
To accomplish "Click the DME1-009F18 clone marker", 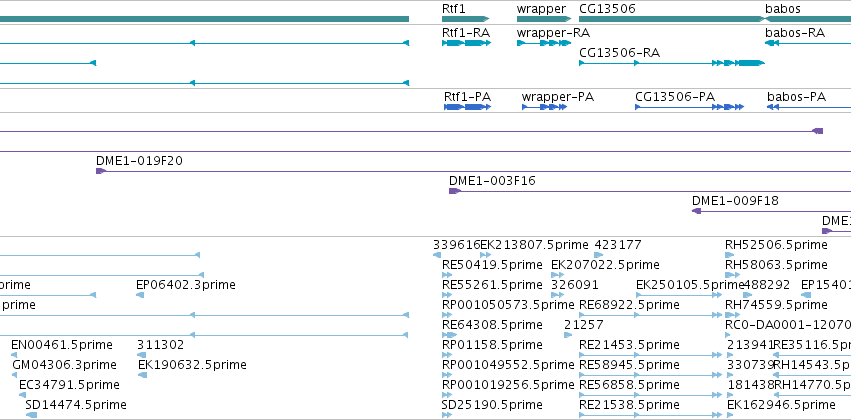I will [x=696, y=211].
